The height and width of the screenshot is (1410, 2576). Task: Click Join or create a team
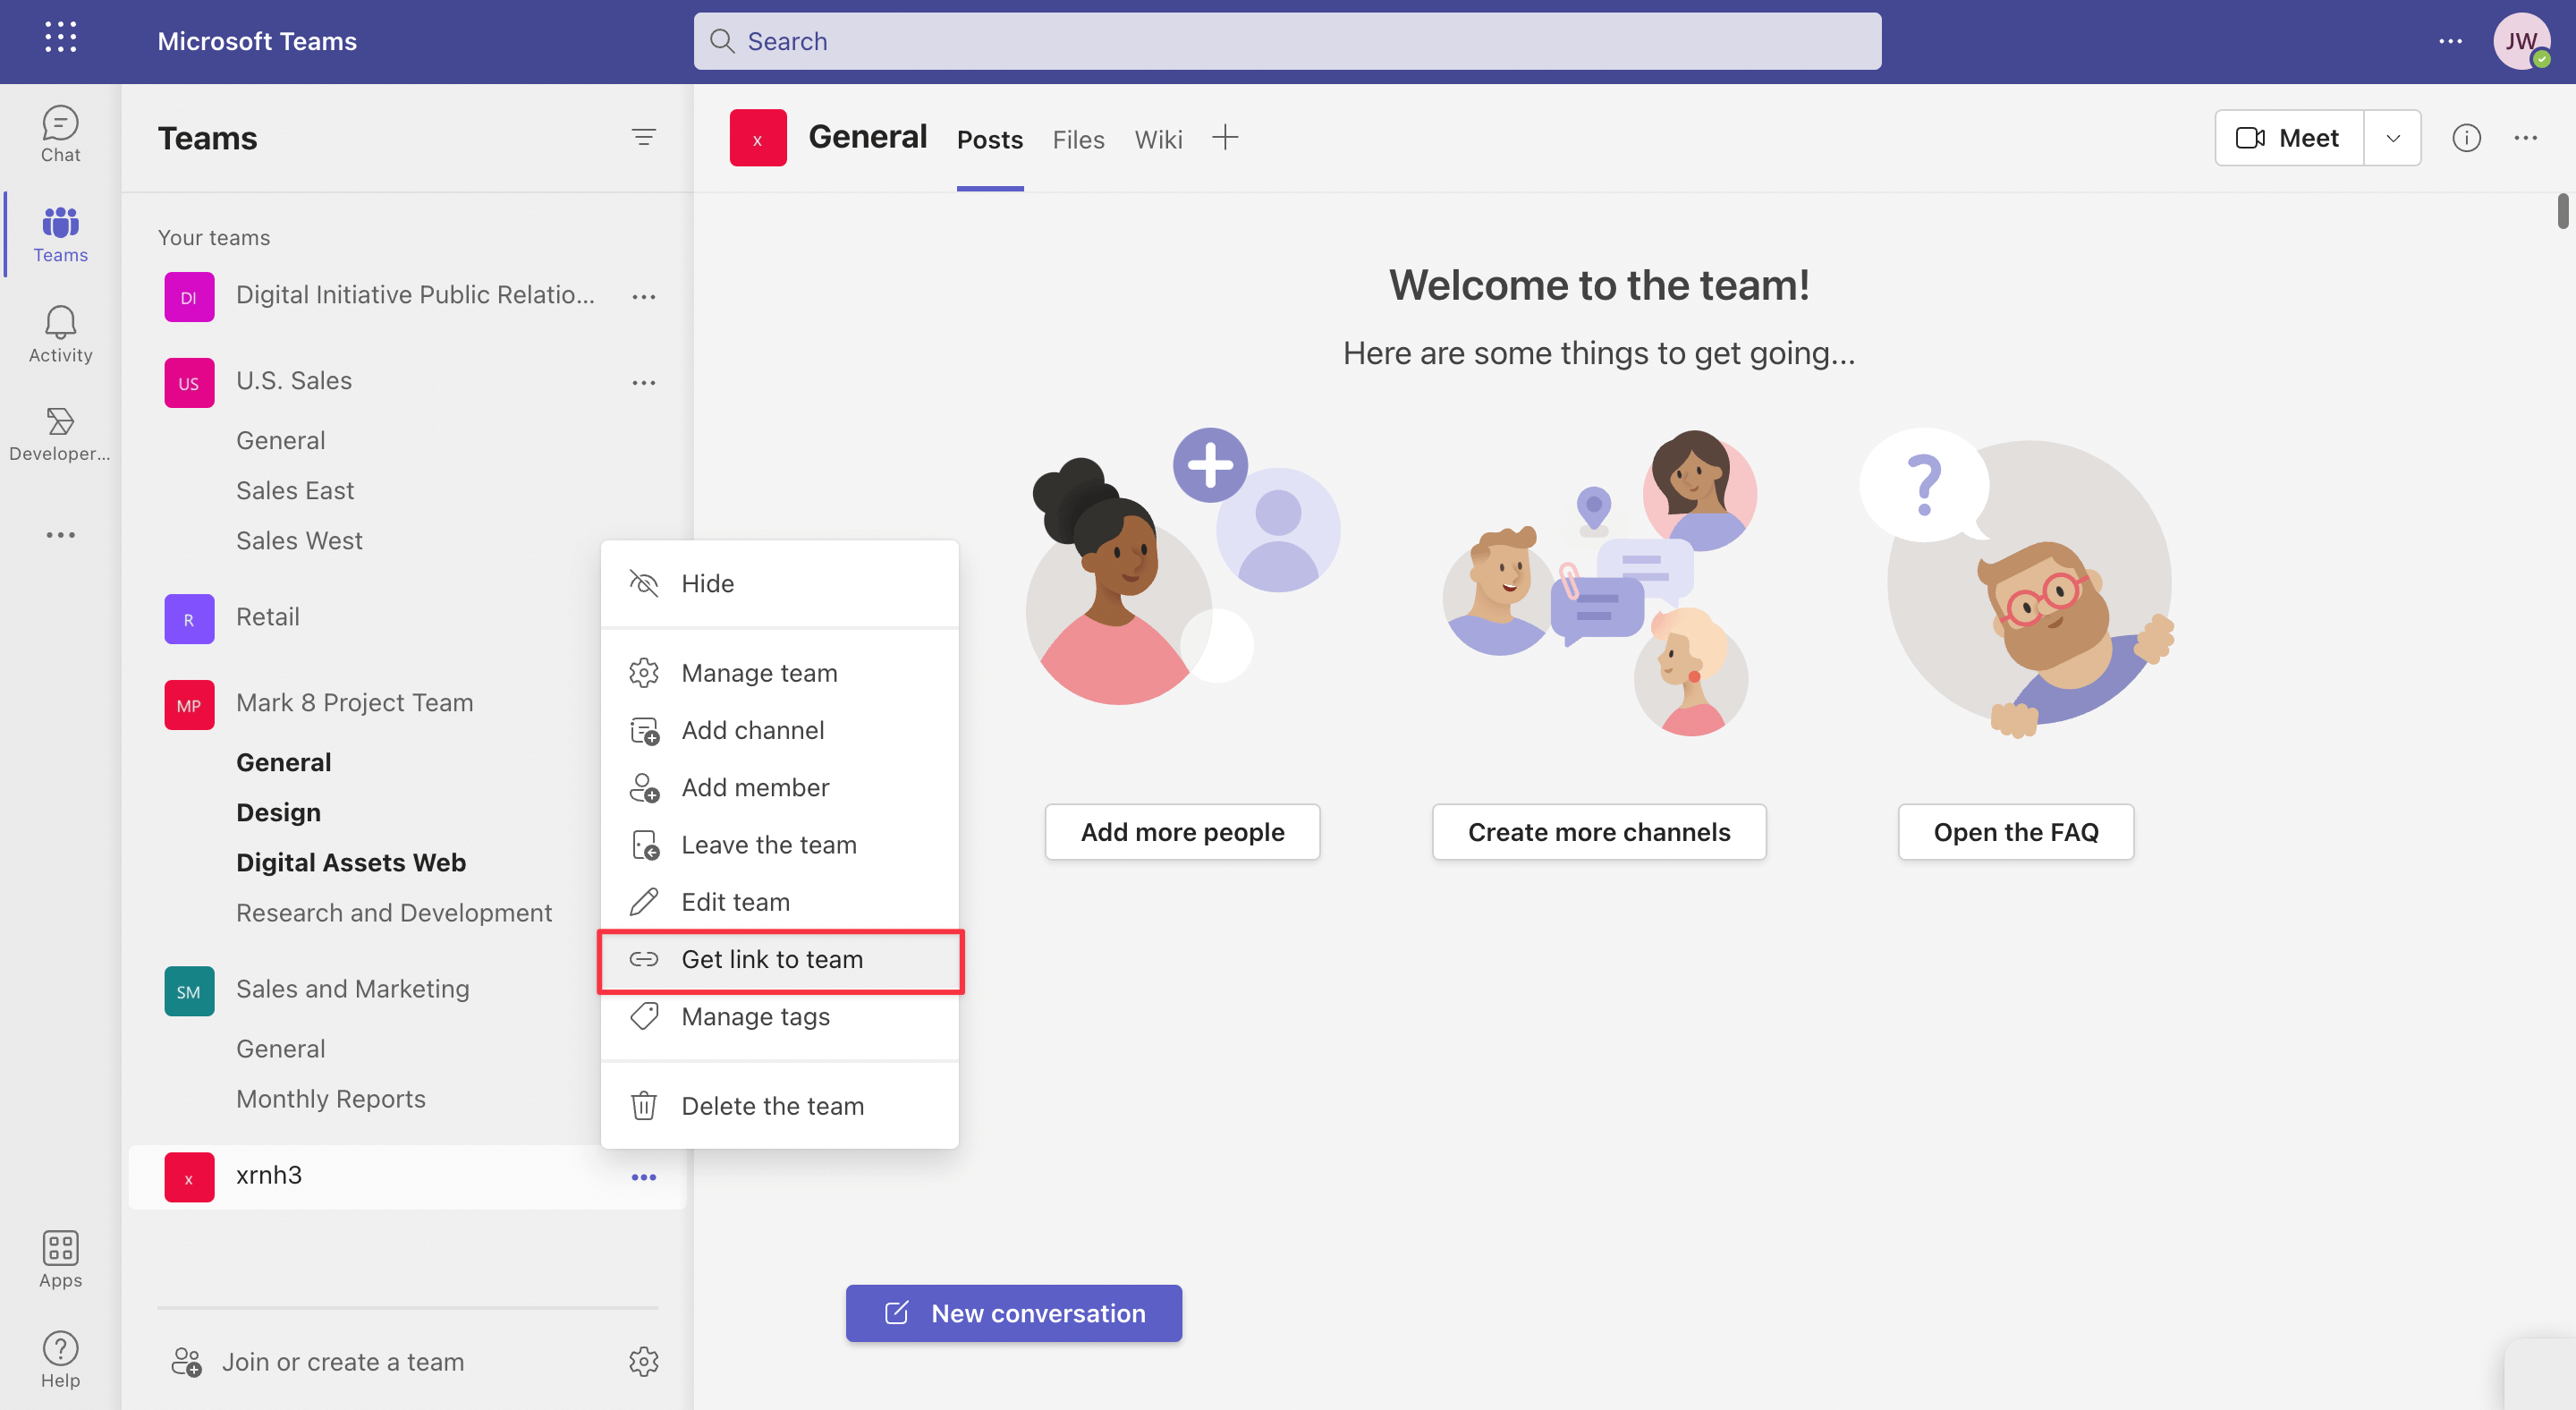(x=318, y=1361)
